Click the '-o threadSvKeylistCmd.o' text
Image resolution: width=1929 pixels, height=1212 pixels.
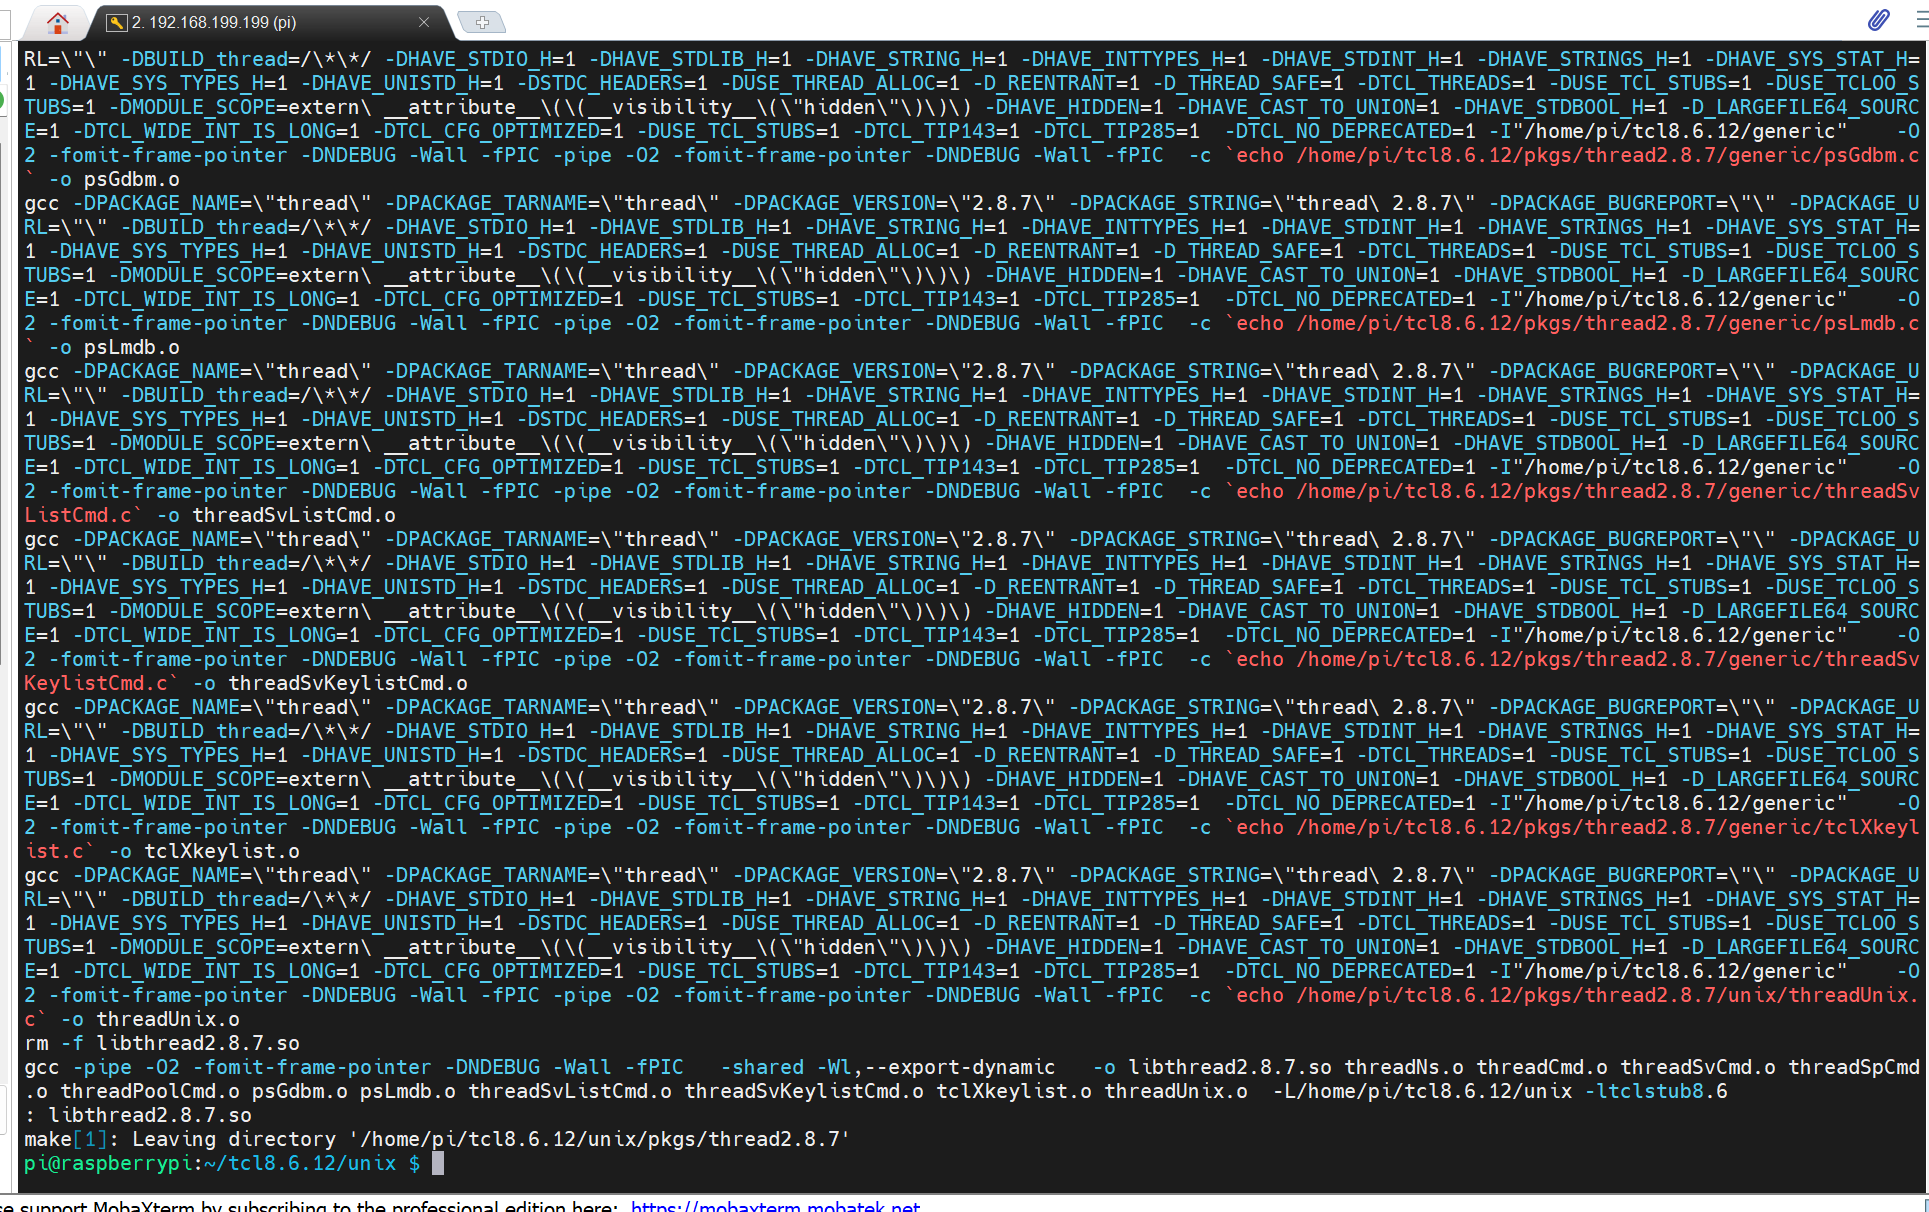click(x=330, y=683)
